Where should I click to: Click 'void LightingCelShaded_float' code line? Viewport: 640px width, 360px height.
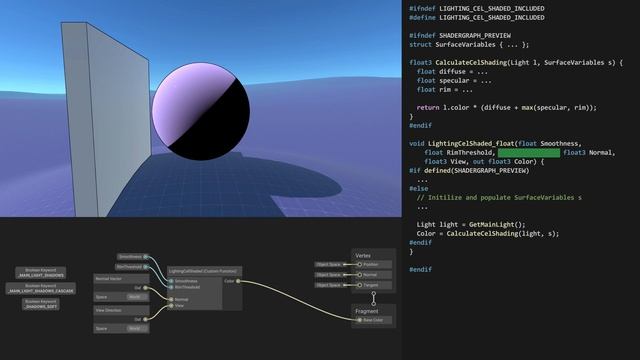[495, 143]
